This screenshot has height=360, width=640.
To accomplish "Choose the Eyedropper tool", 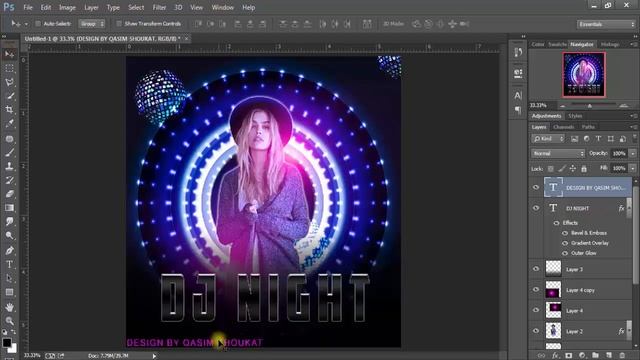I will [9, 123].
